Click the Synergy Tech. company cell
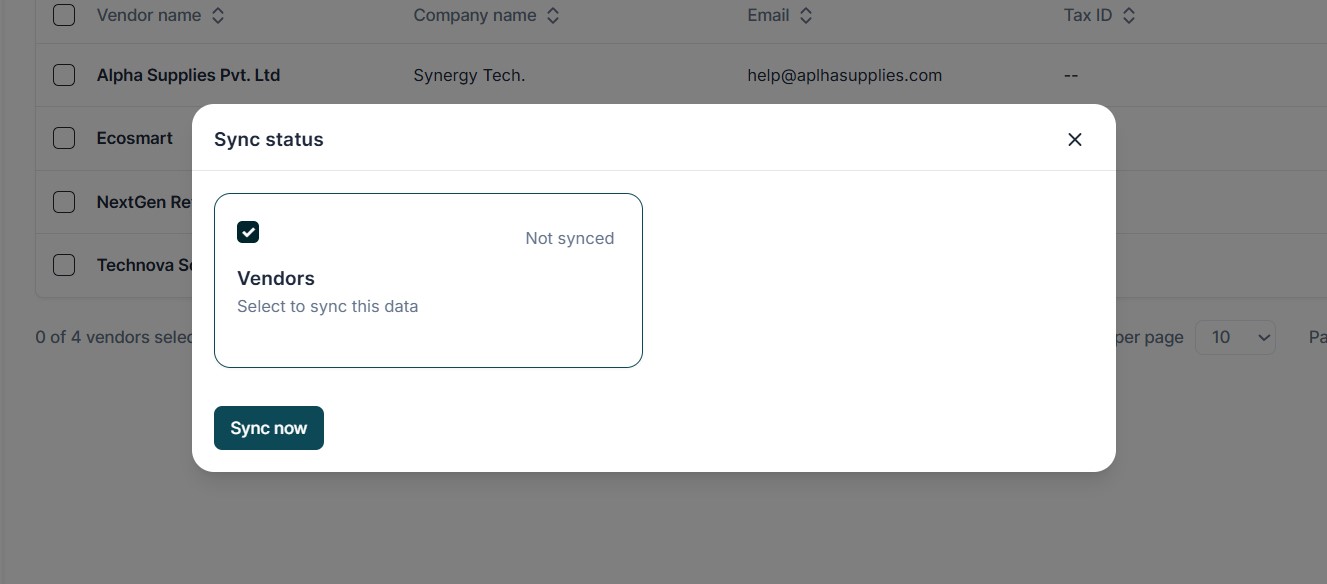The height and width of the screenshot is (584, 1327). pyautogui.click(x=469, y=75)
